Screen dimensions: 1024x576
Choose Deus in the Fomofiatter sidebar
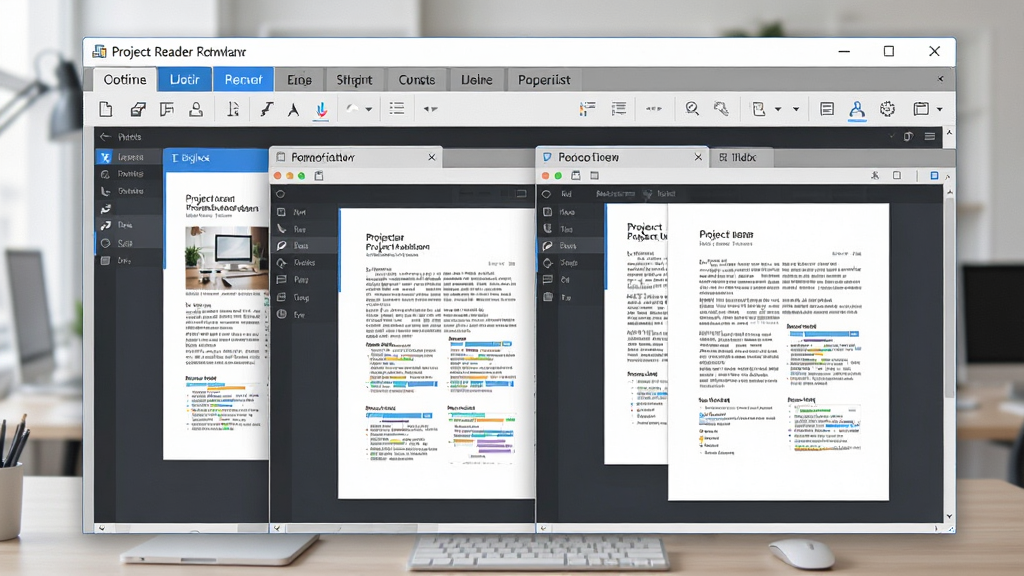(304, 246)
